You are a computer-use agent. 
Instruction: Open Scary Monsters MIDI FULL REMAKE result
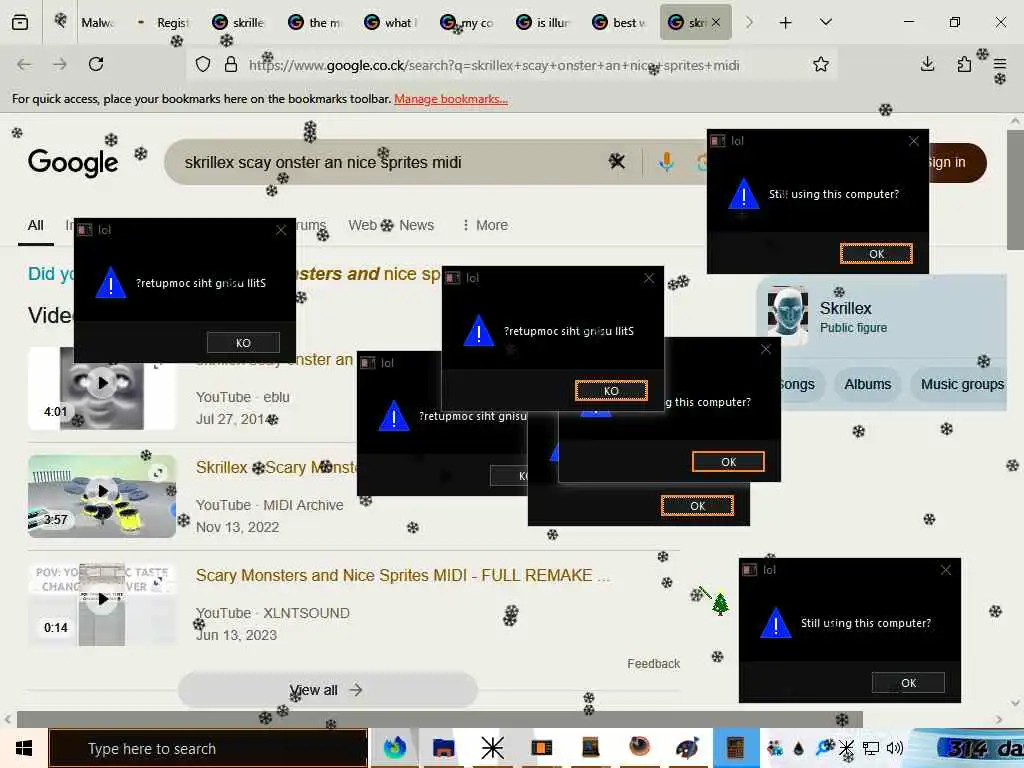(402, 575)
